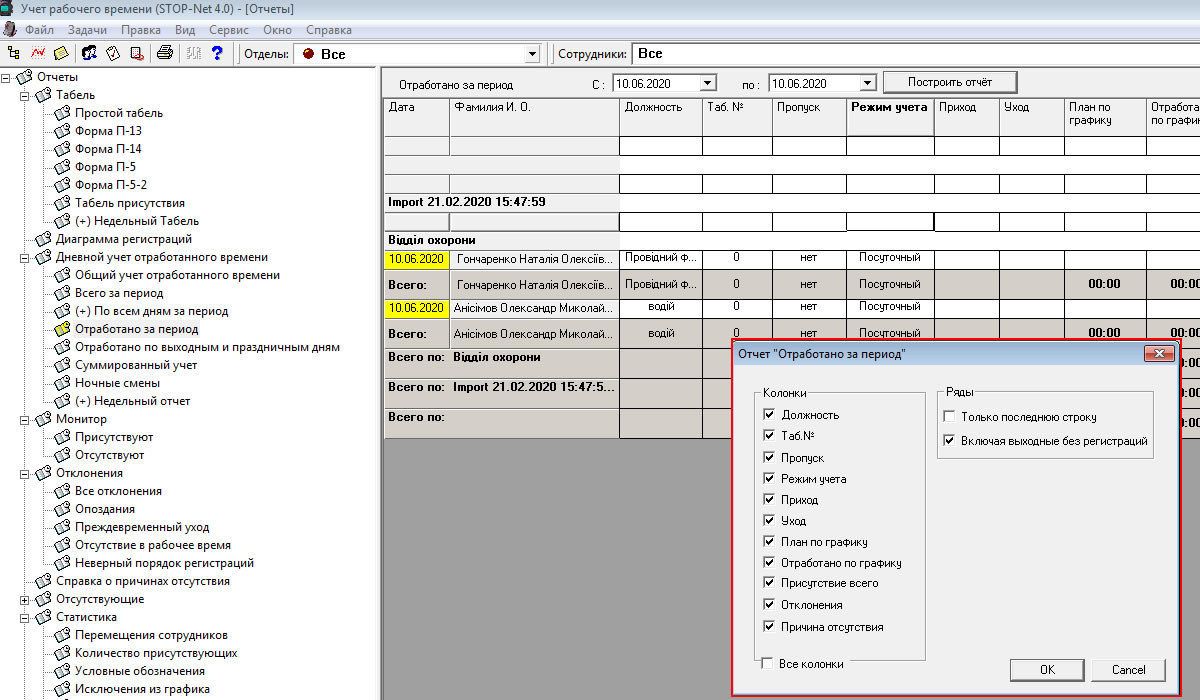The width and height of the screenshot is (1200, 700).
Task: Click icon next to Диаграмма регистраций
Action: pyautogui.click(x=44, y=239)
